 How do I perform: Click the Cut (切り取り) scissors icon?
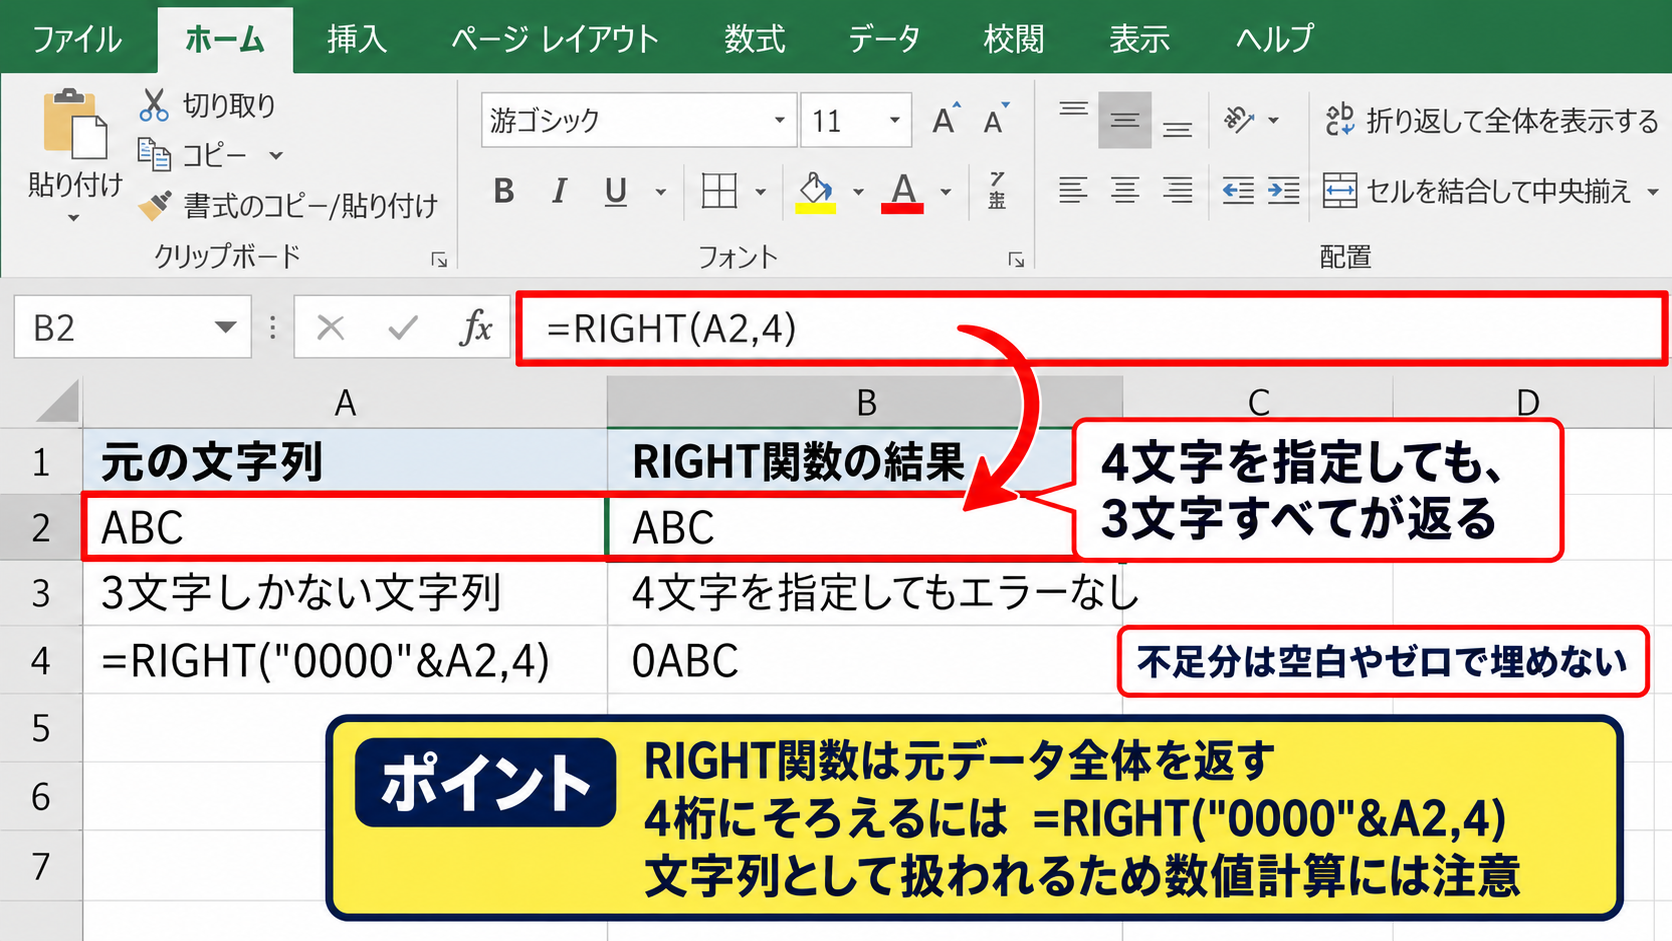click(154, 105)
